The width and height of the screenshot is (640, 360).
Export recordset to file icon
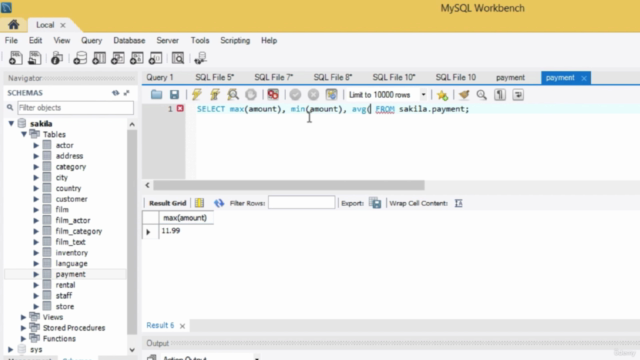pos(375,203)
